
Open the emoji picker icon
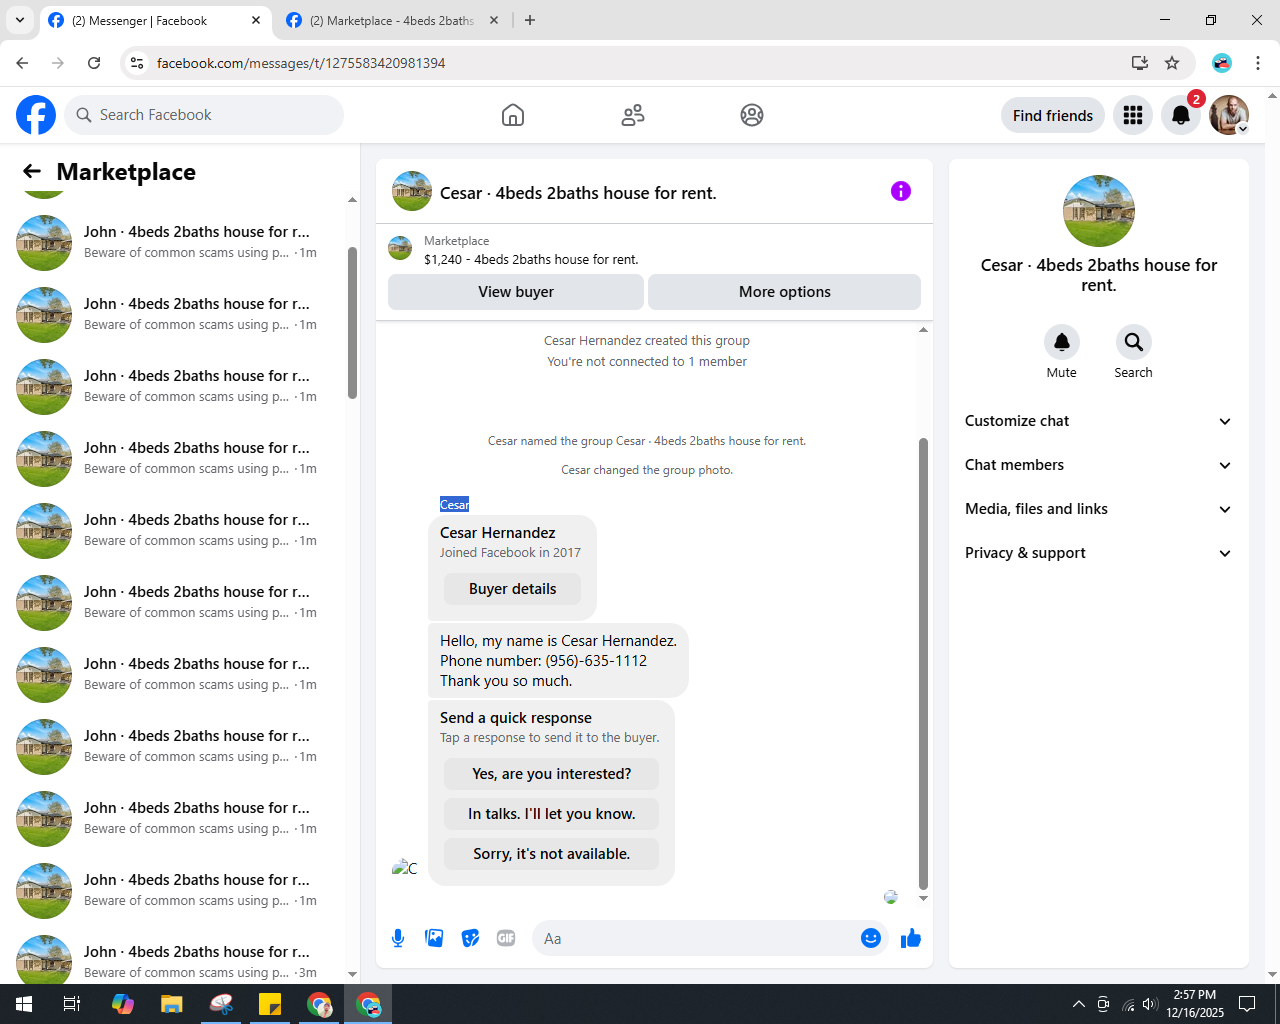pyautogui.click(x=871, y=938)
